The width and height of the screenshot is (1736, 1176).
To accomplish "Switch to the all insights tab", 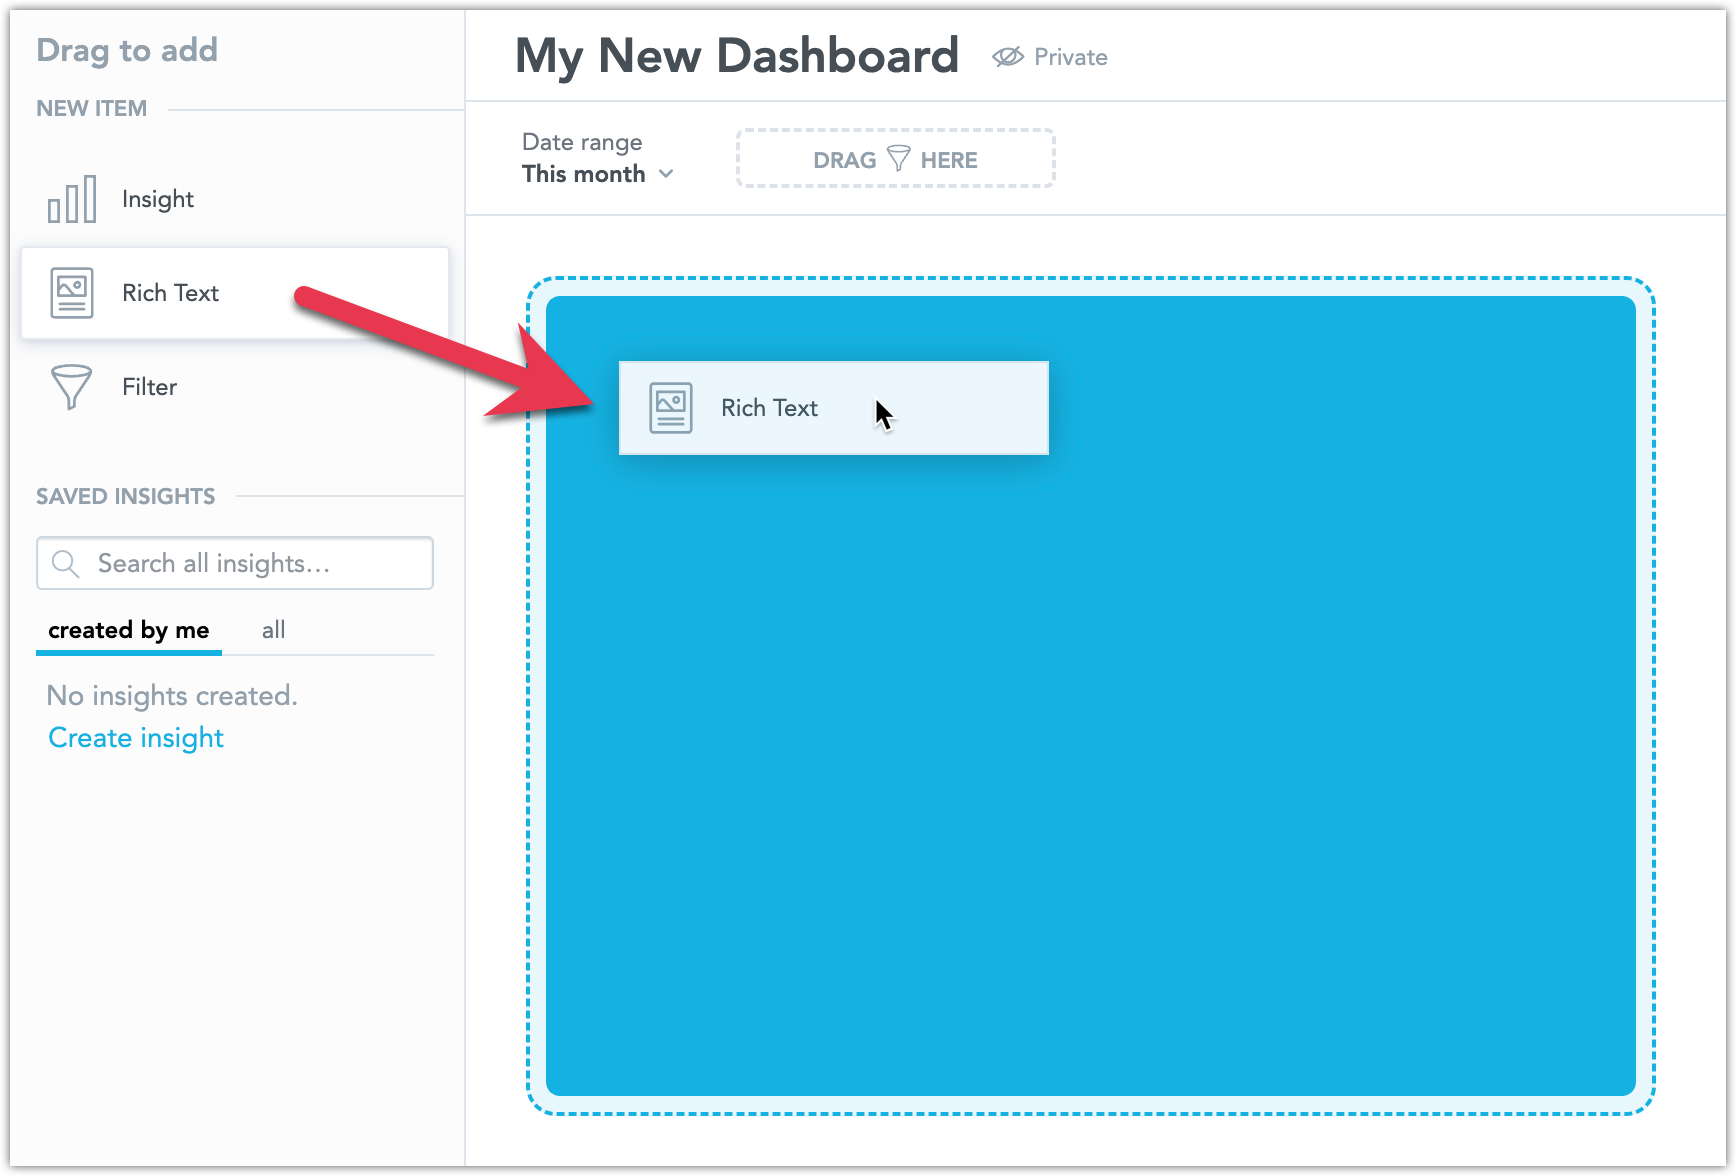I will point(273,630).
